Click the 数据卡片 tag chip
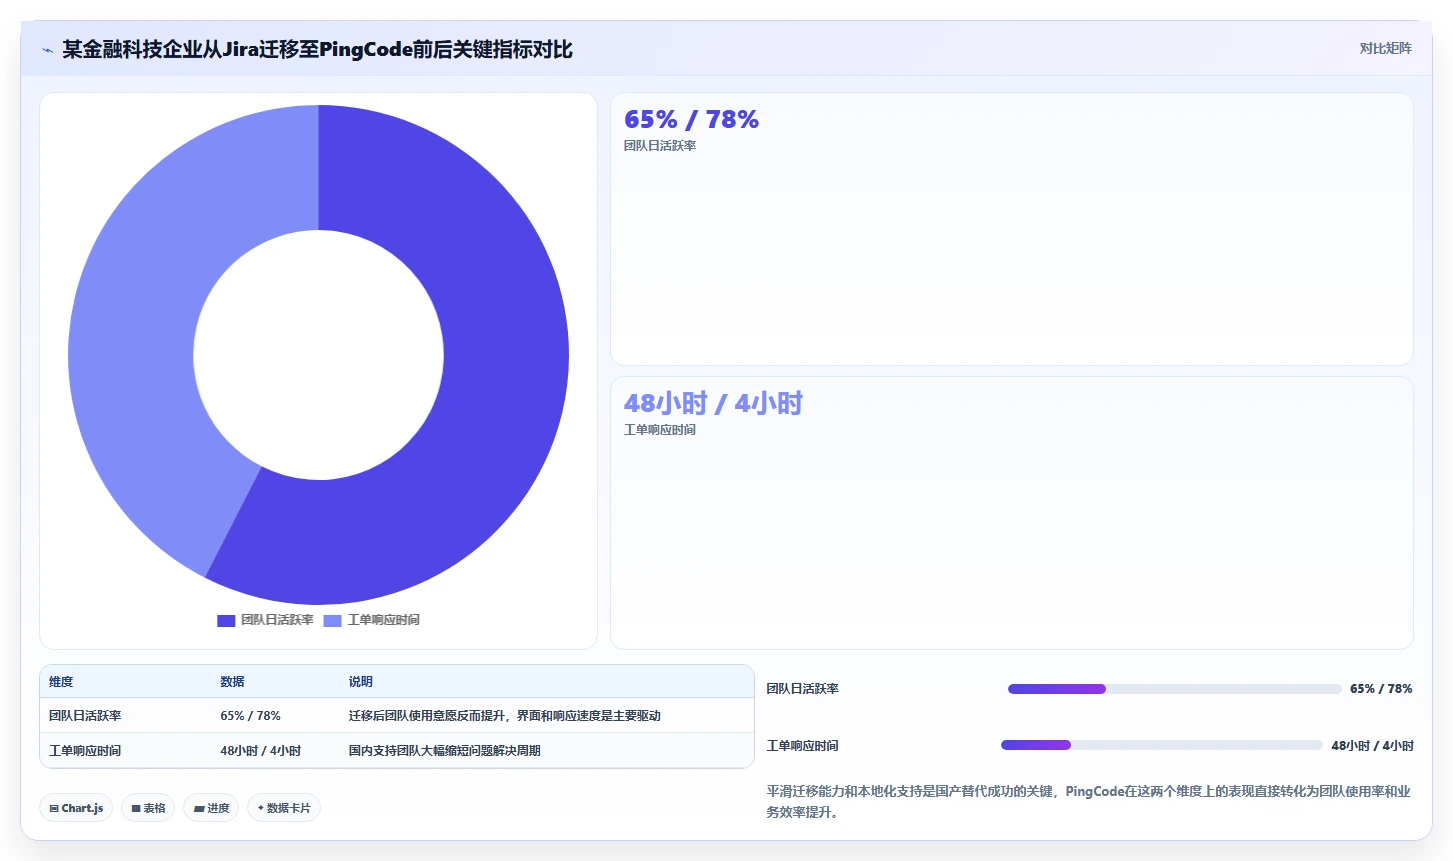This screenshot has width=1453, height=861. (284, 808)
